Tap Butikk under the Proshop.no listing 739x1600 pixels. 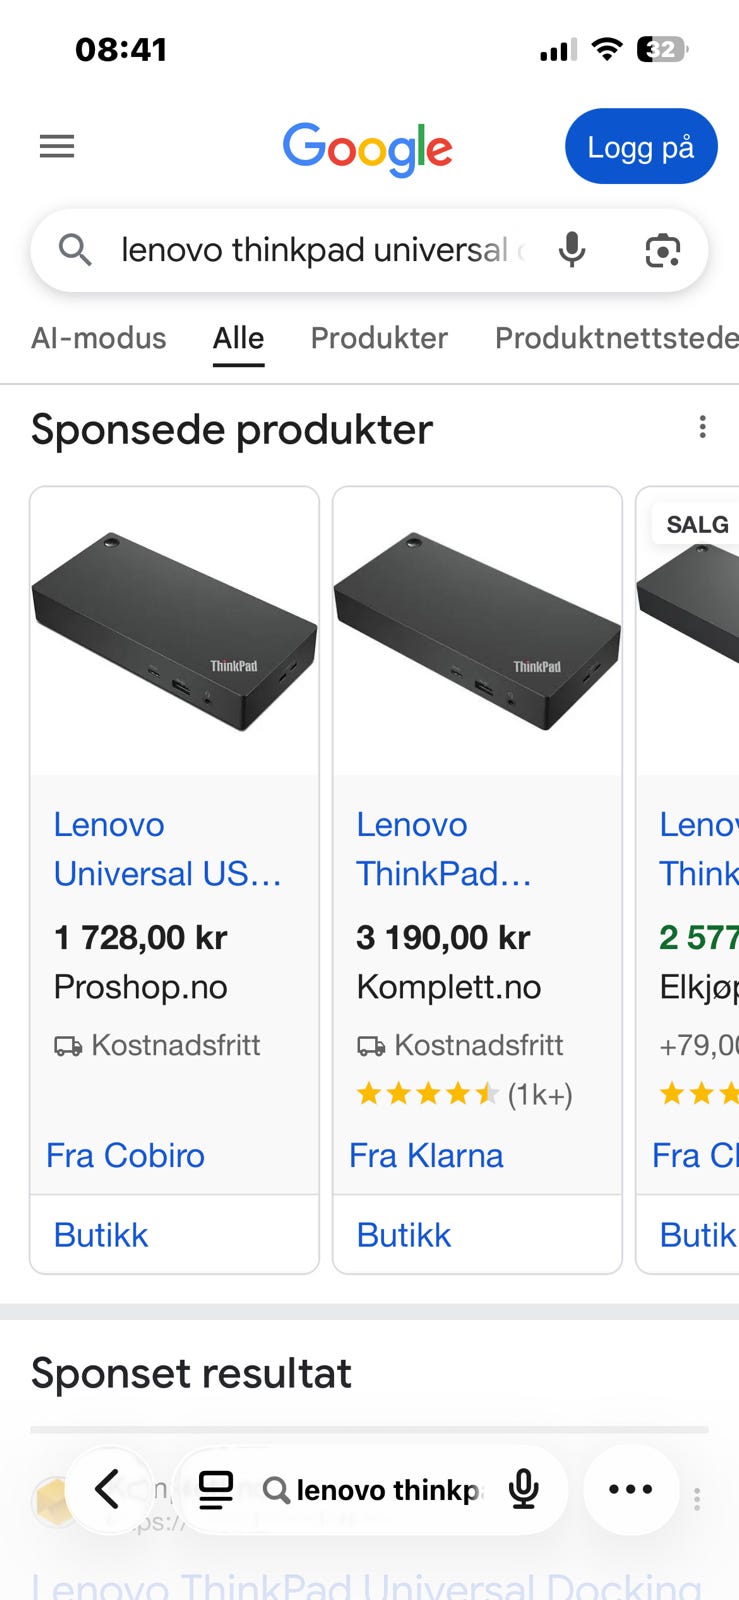point(101,1235)
